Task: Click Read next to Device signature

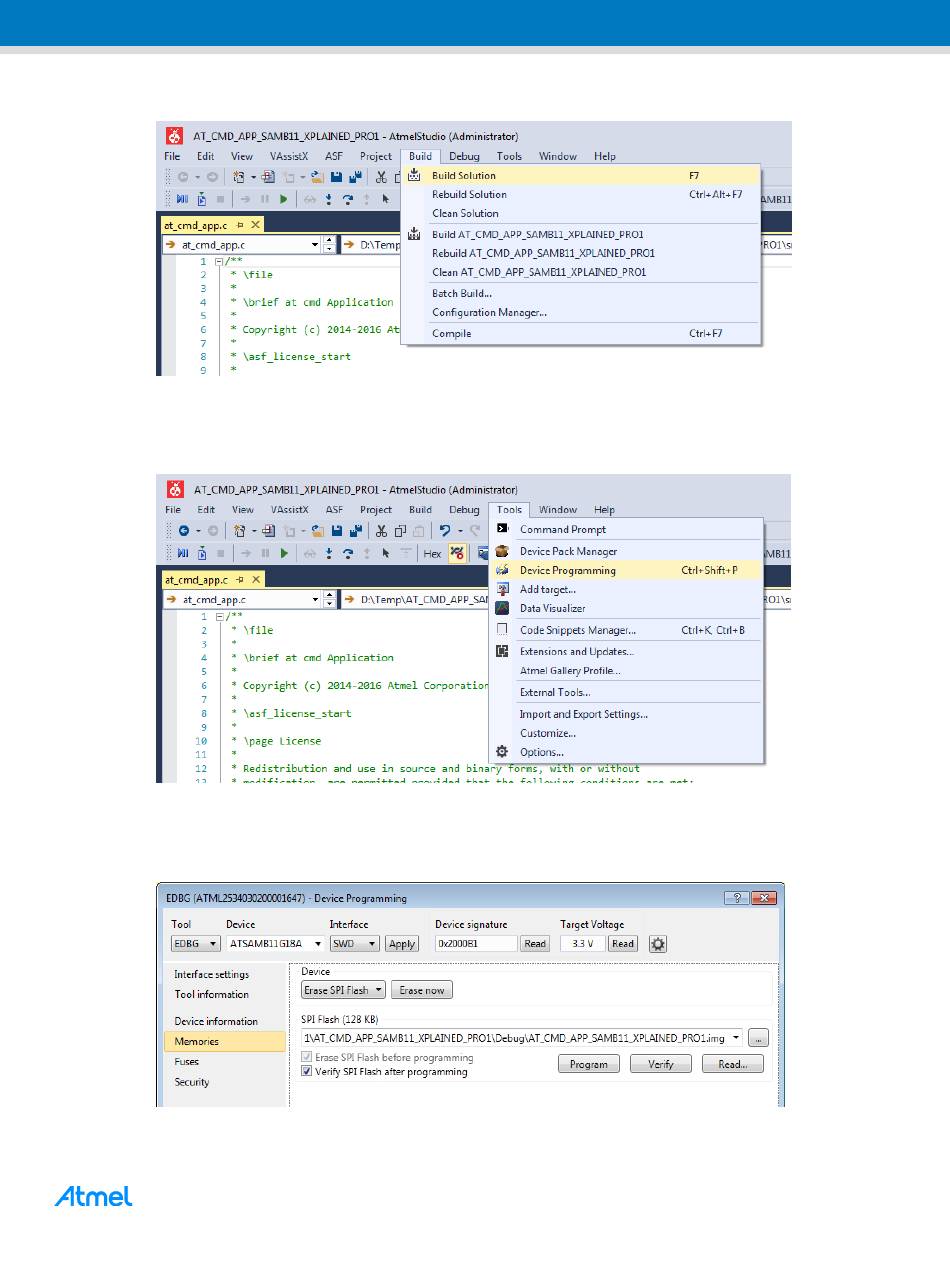Action: point(535,943)
